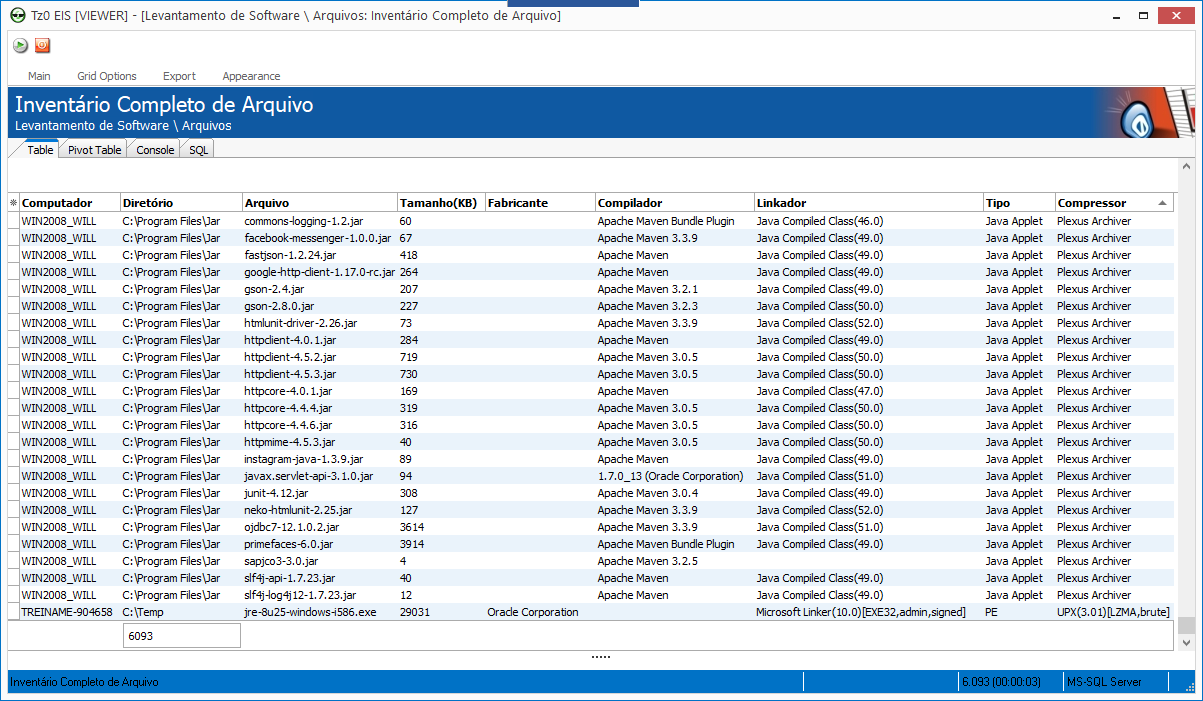Select the jre-8u25-windows-i586.exe row
The width and height of the screenshot is (1203, 701).
click(310, 612)
